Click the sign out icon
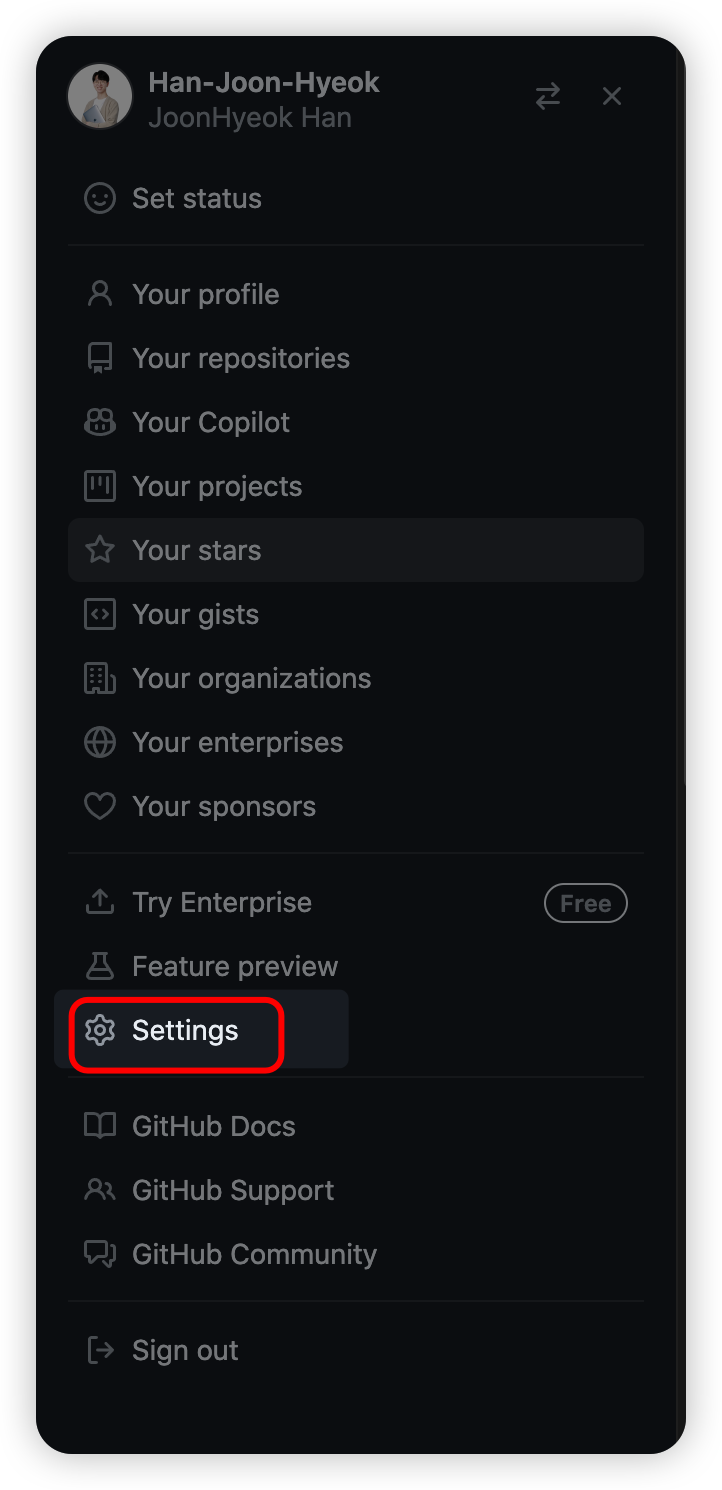This screenshot has height=1490, width=722. (100, 1350)
